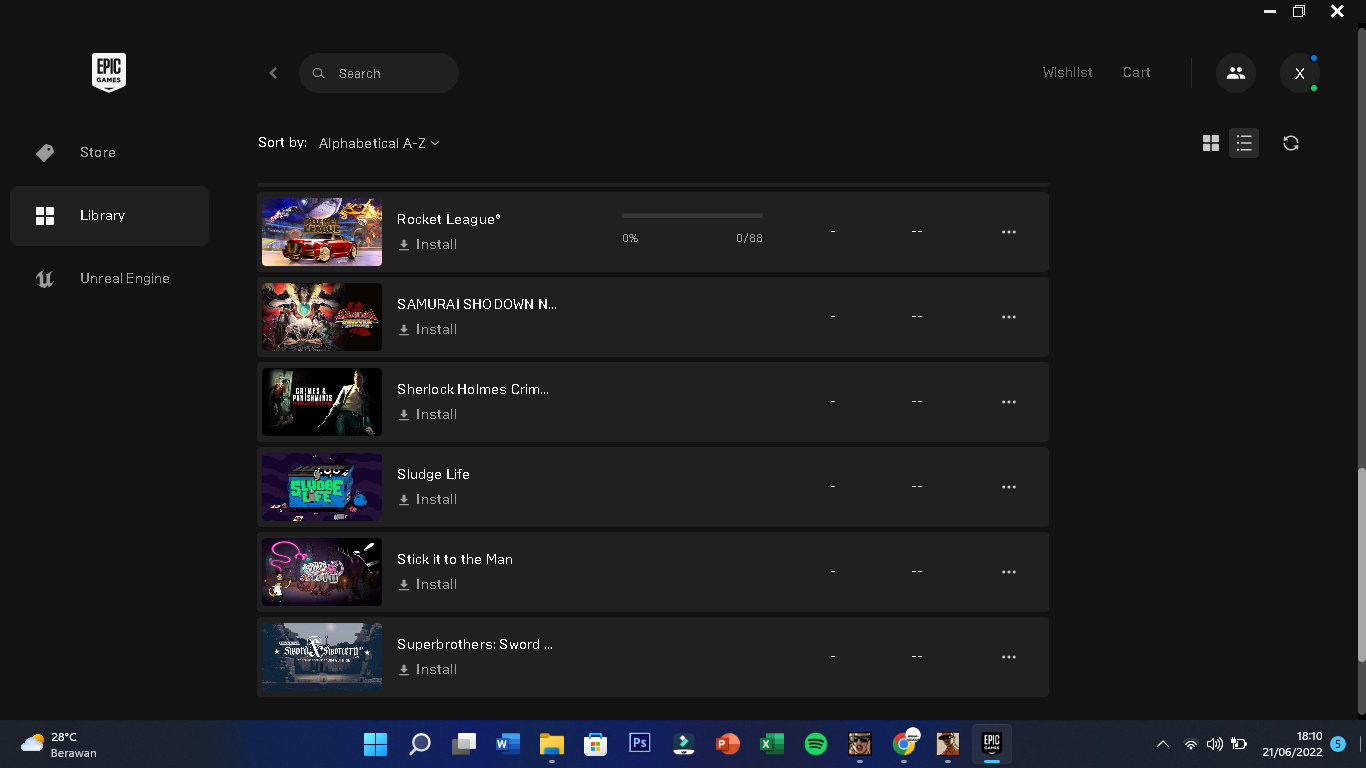Expand the Alphabetical A-Z sort dropdown
This screenshot has width=1366, height=768.
click(379, 143)
